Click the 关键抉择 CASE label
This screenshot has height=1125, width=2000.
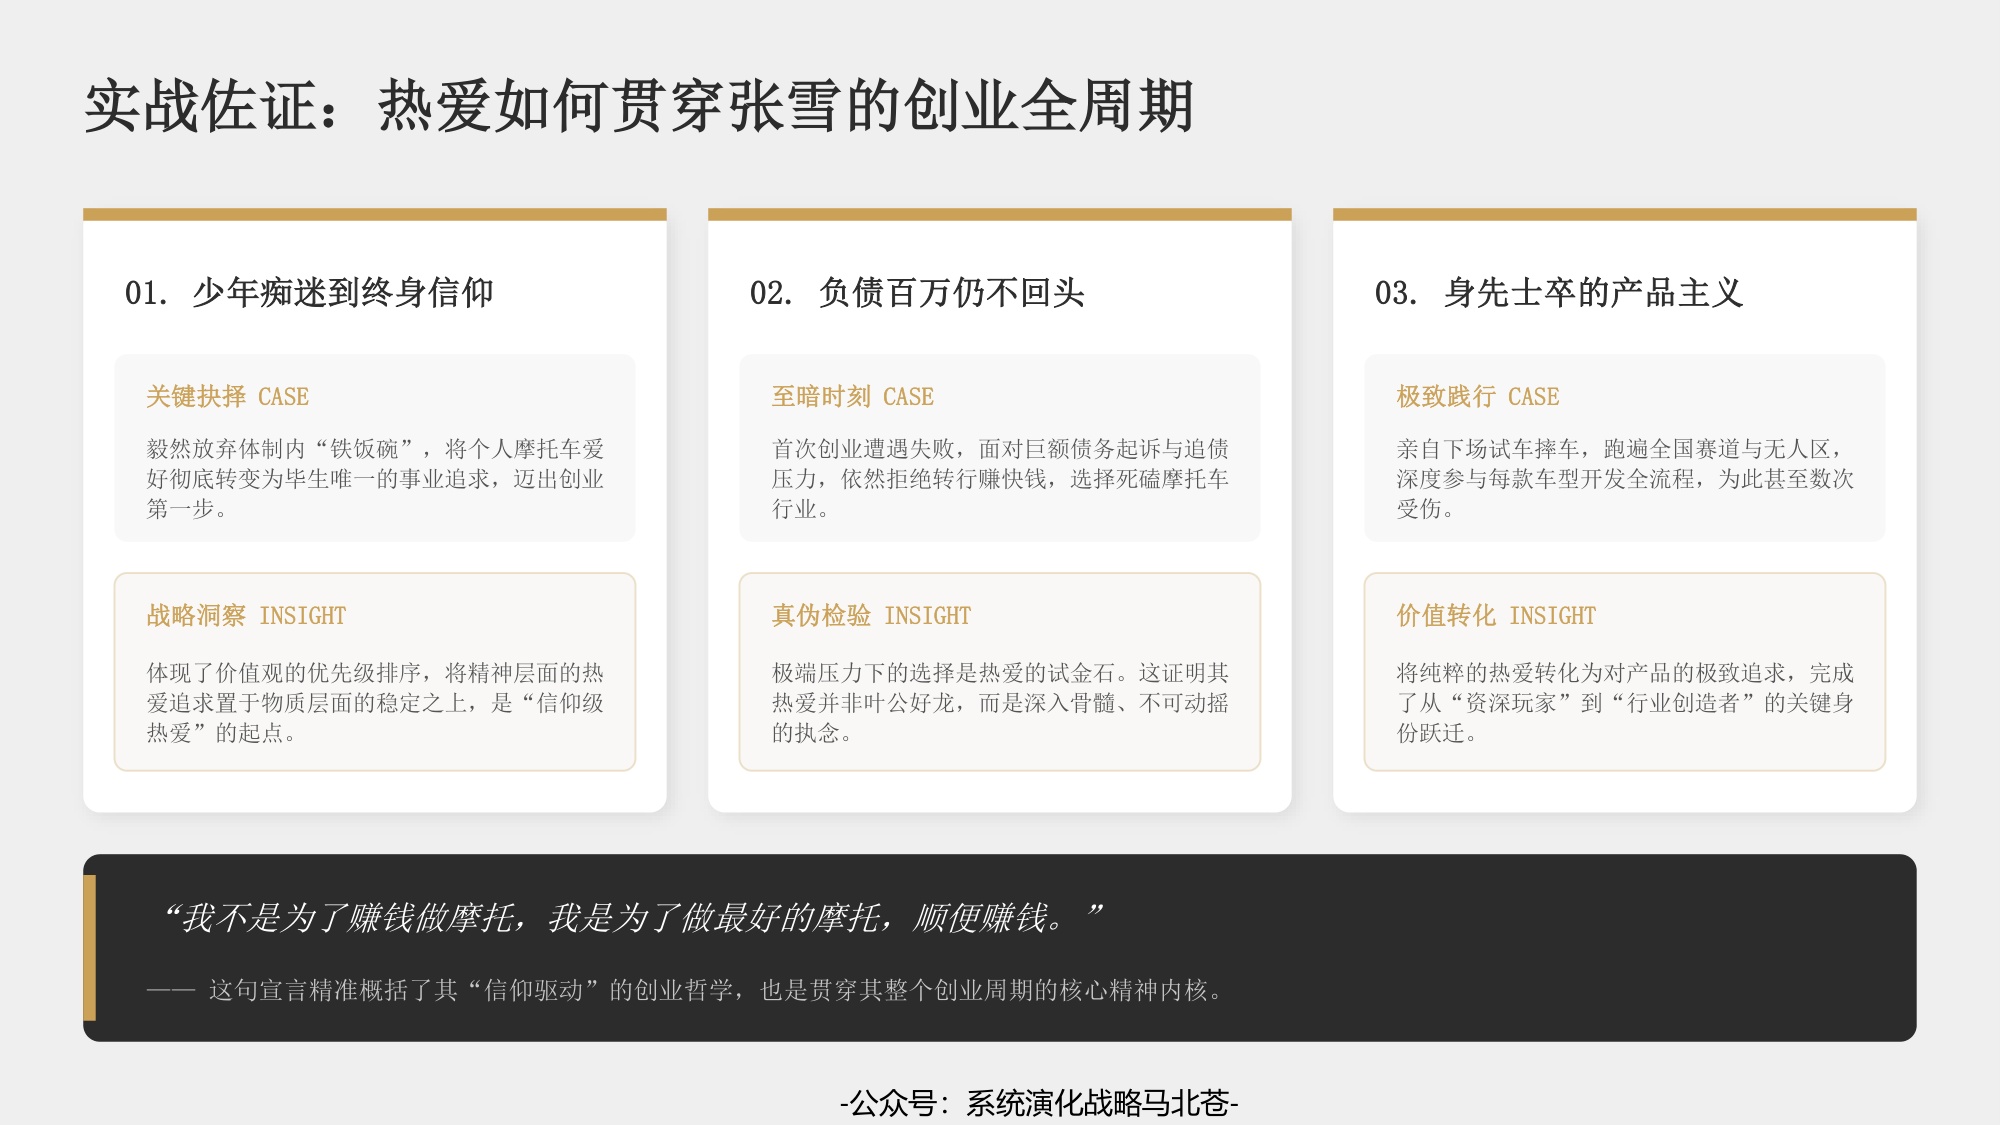click(x=227, y=396)
